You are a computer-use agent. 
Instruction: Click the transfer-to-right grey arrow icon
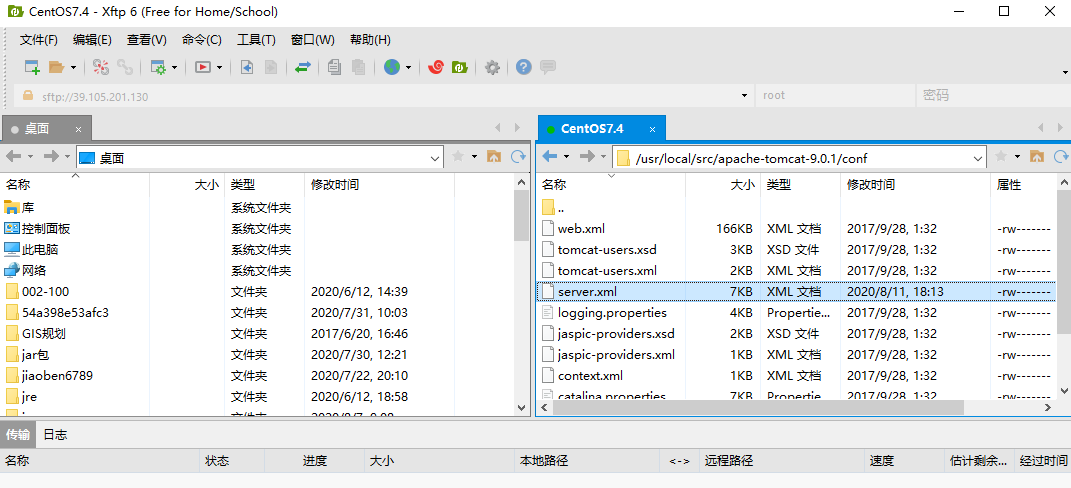click(x=270, y=67)
